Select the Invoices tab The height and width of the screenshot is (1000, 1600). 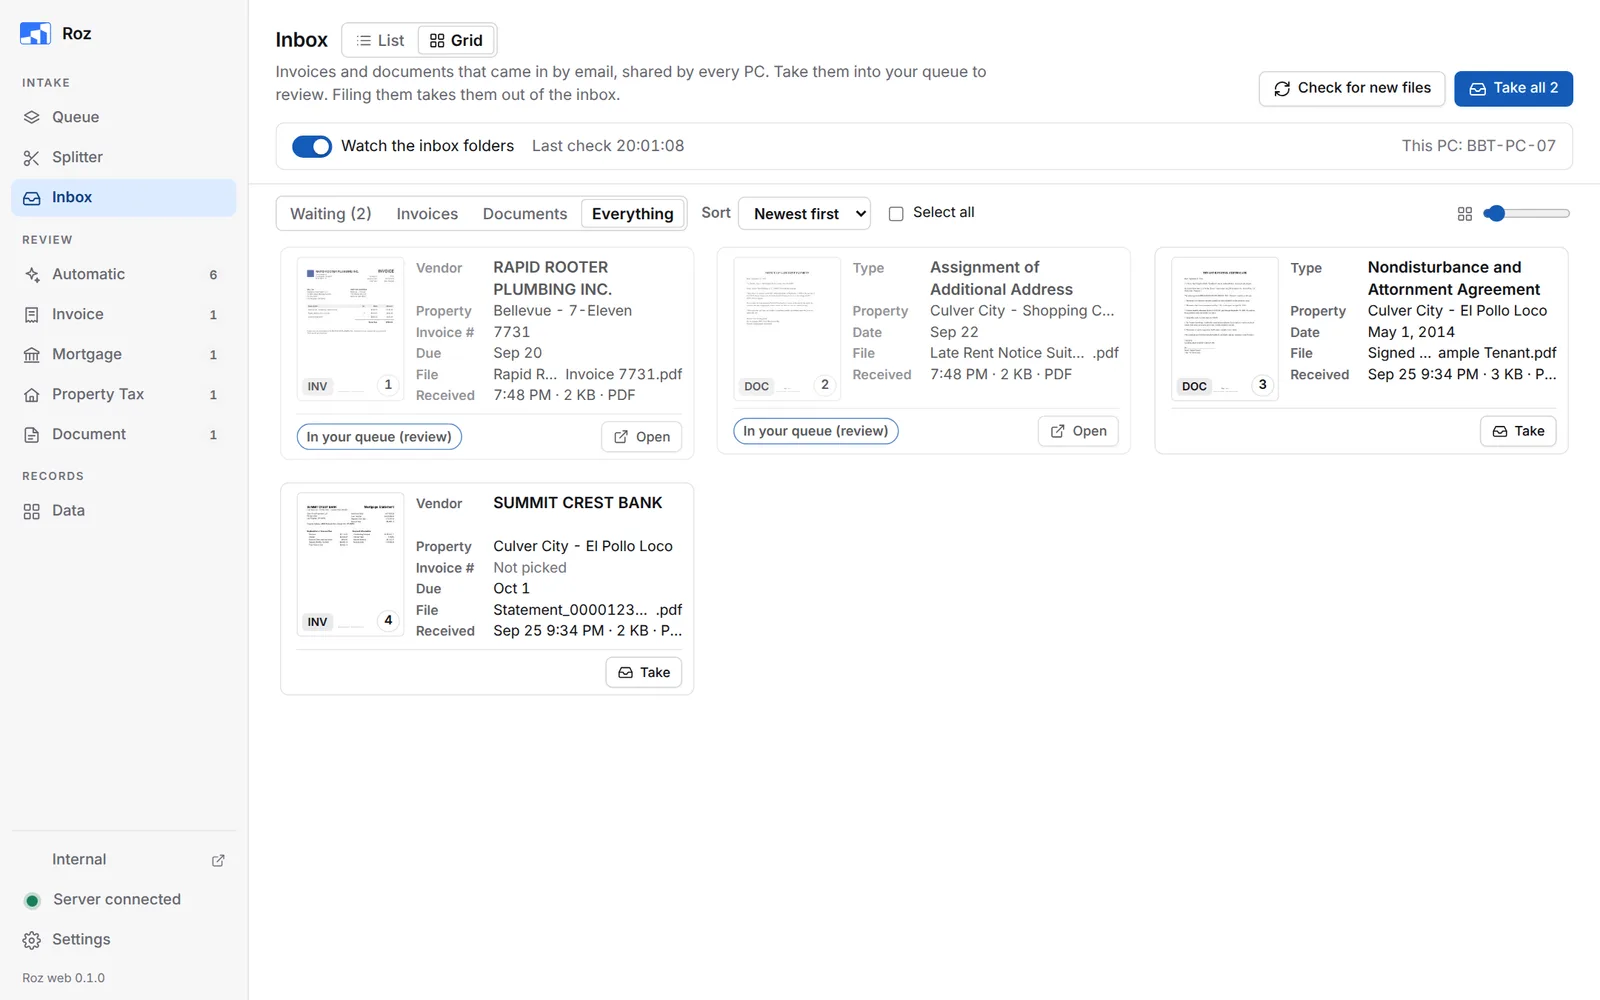pos(427,213)
